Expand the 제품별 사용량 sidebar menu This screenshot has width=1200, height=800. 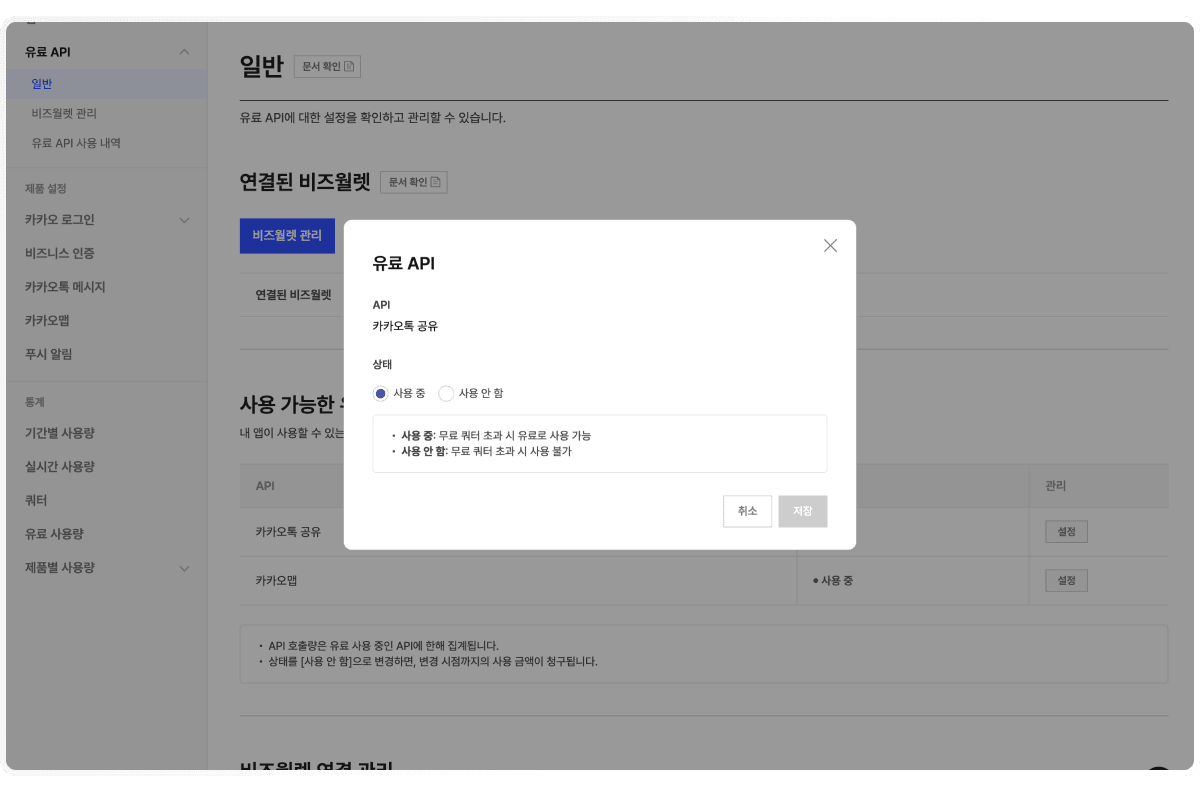click(x=184, y=568)
